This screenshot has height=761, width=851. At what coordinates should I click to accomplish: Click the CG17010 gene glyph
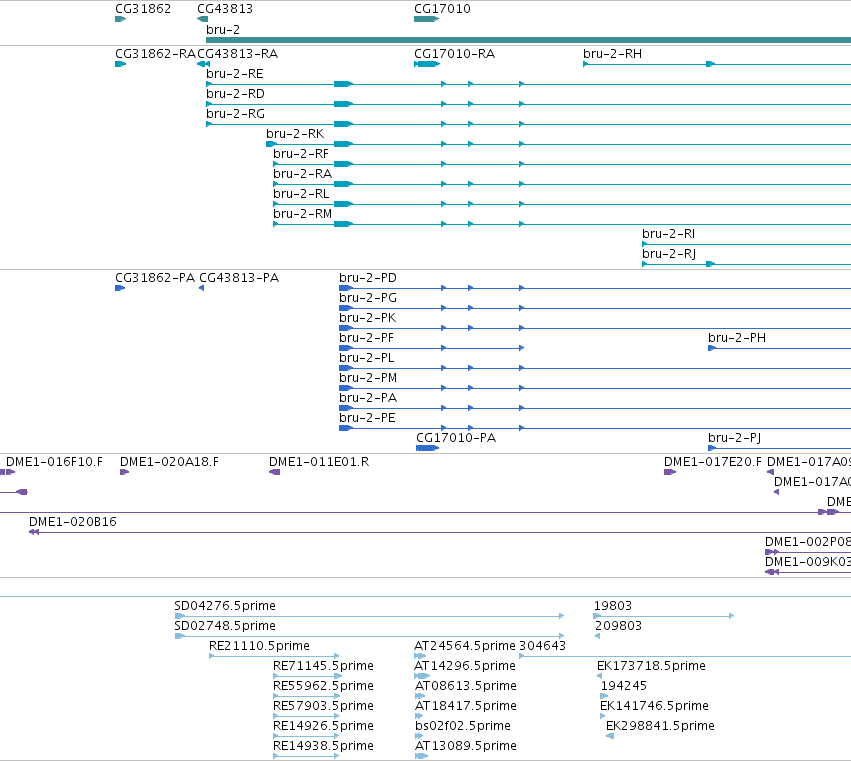click(427, 19)
